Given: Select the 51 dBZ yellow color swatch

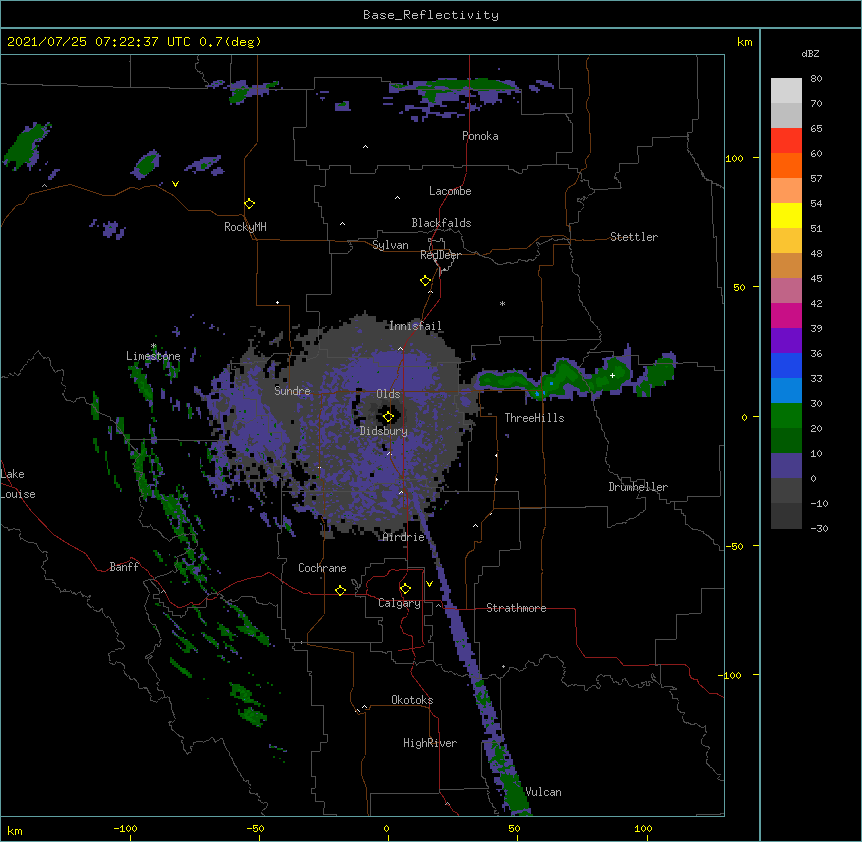Looking at the screenshot, I should [x=786, y=215].
